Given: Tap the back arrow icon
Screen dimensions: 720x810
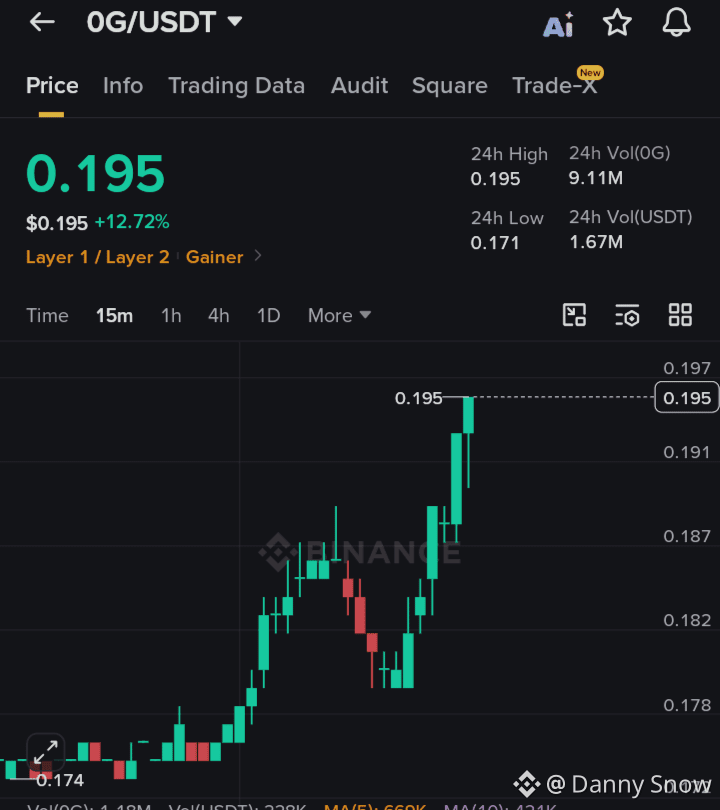Looking at the screenshot, I should [x=42, y=22].
